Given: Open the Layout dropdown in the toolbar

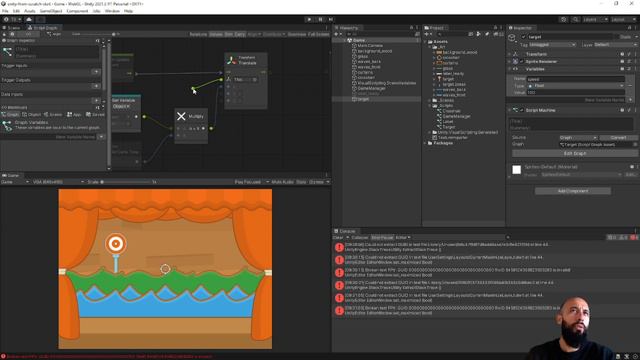Looking at the screenshot, I should pyautogui.click(x=623, y=19).
